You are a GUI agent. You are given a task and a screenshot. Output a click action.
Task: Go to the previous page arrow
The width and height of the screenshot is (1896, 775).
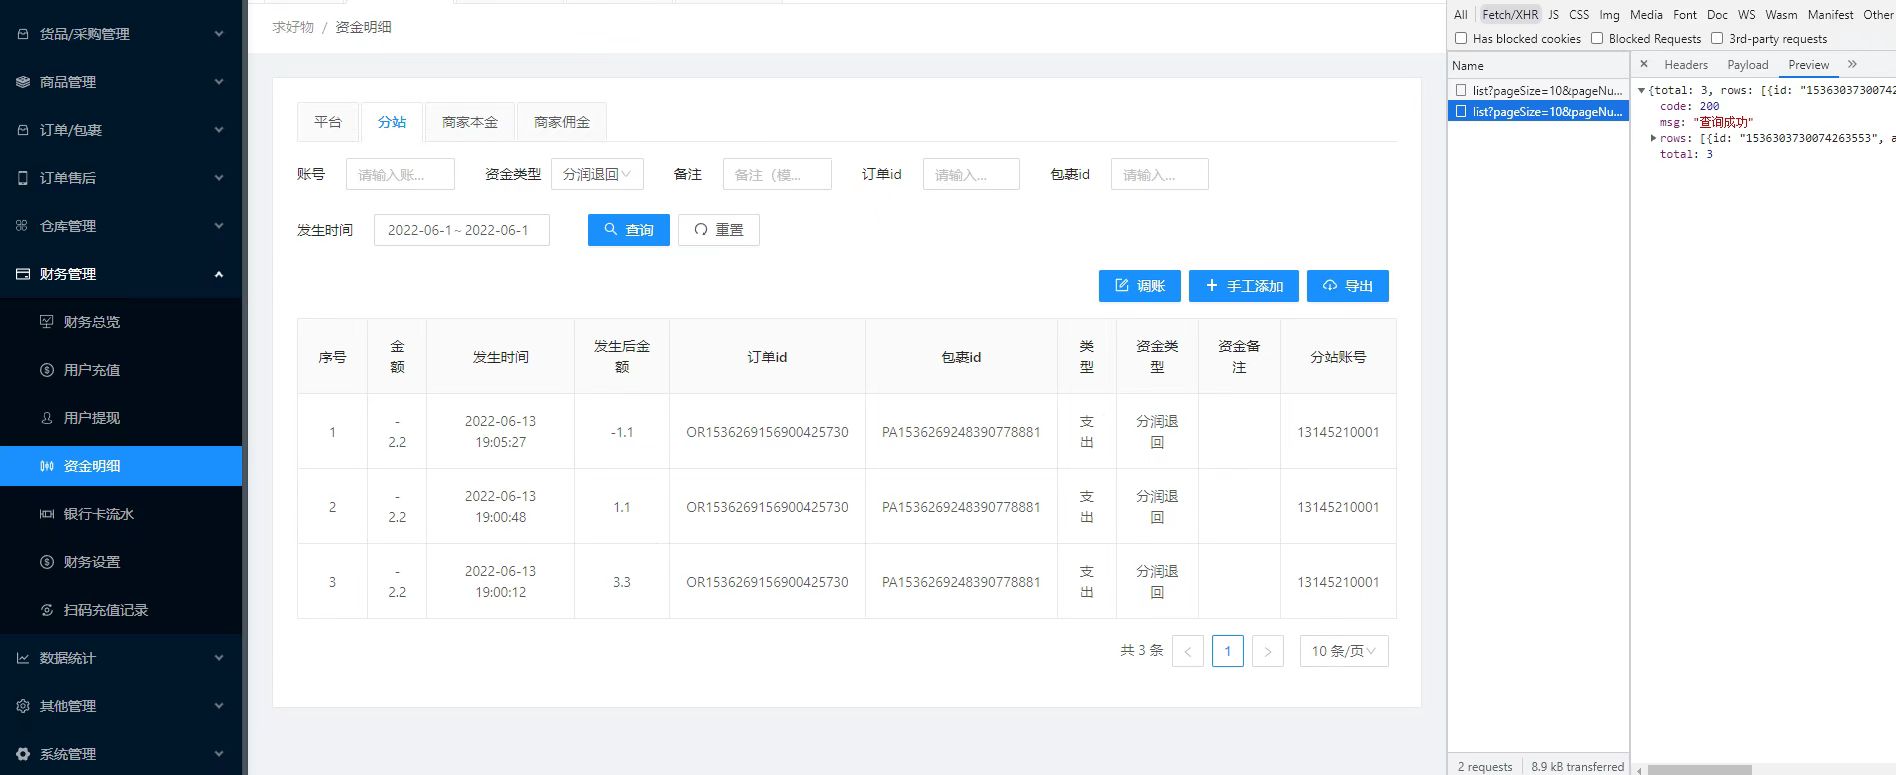pos(1188,651)
